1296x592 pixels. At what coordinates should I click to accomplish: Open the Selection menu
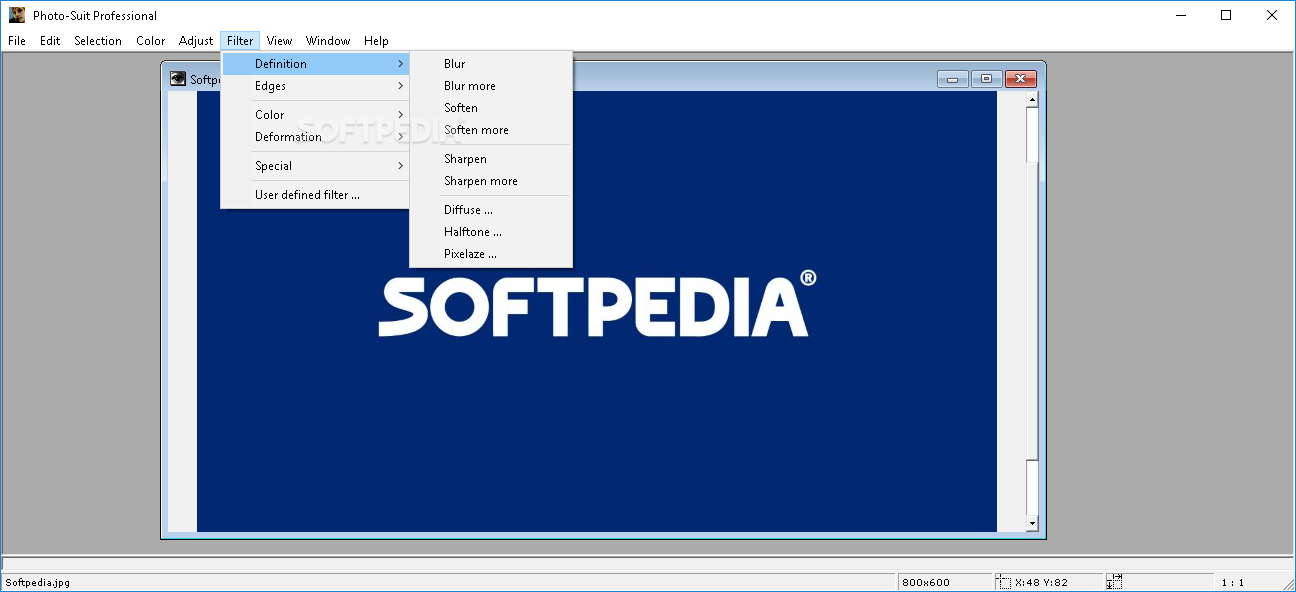tap(98, 41)
